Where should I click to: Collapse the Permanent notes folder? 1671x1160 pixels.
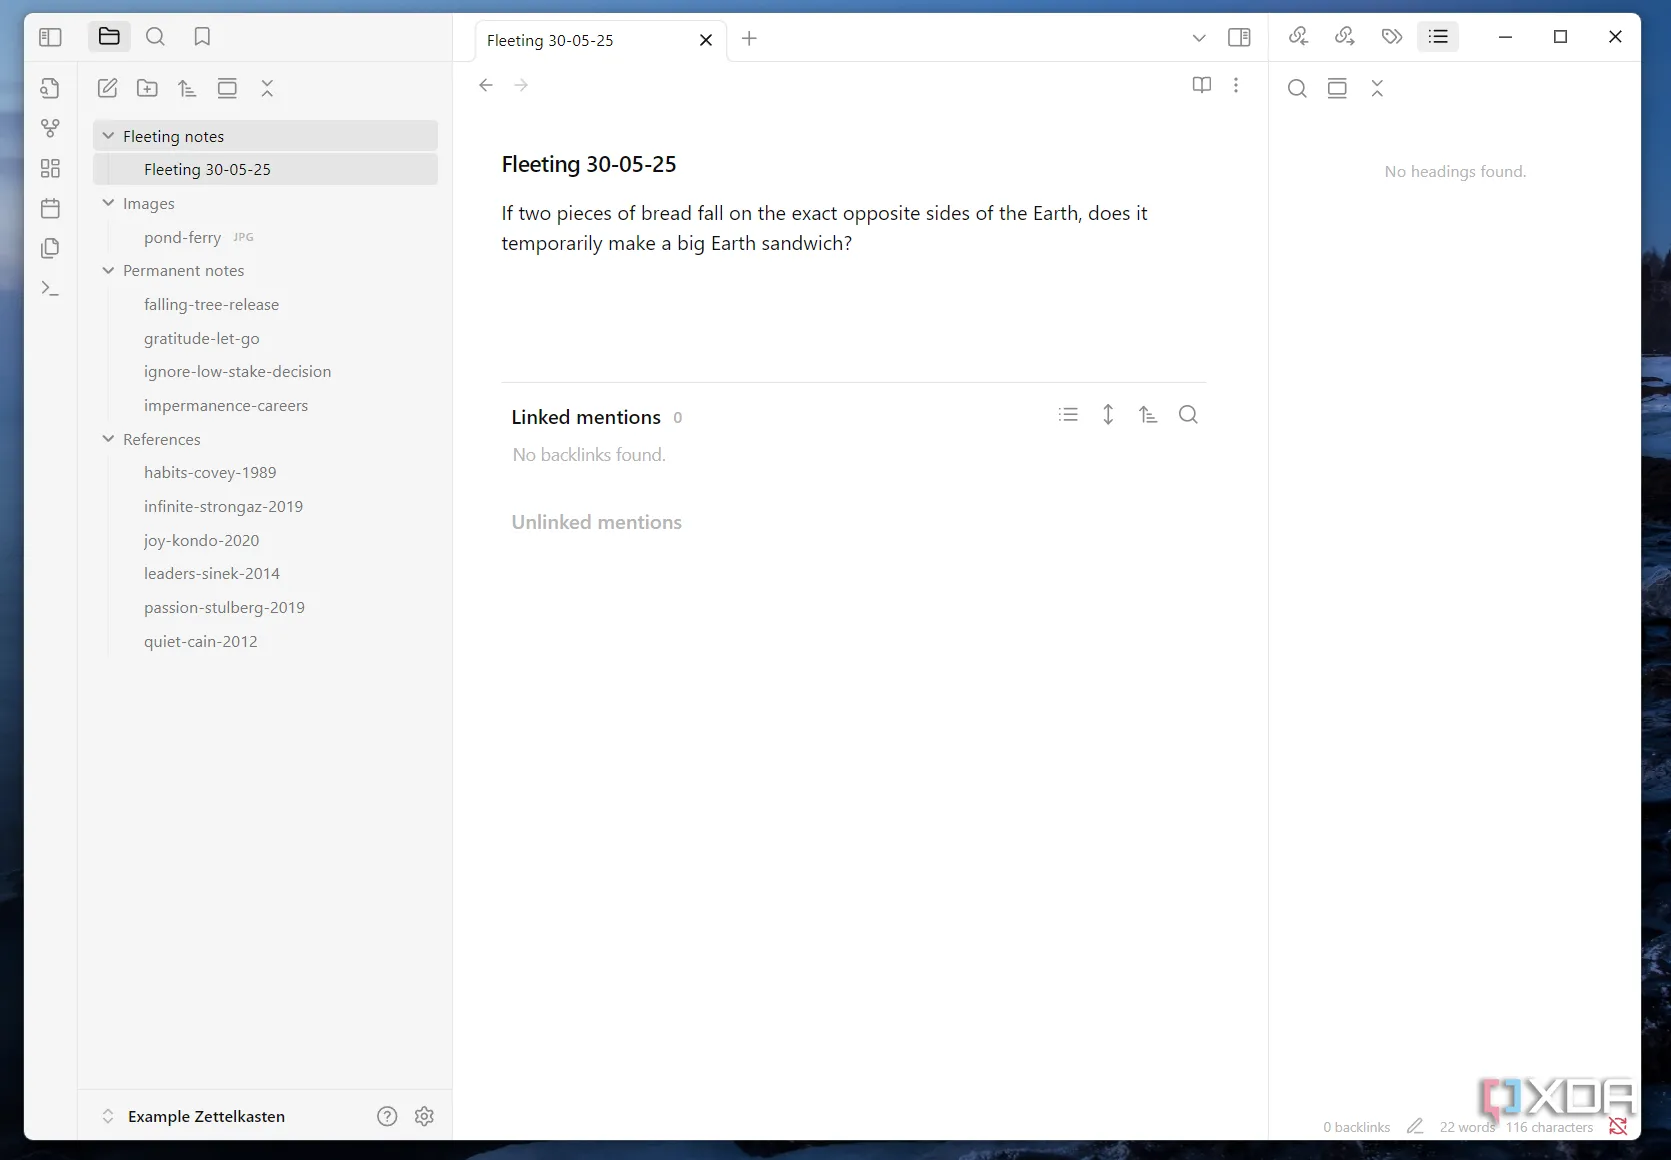click(x=109, y=271)
